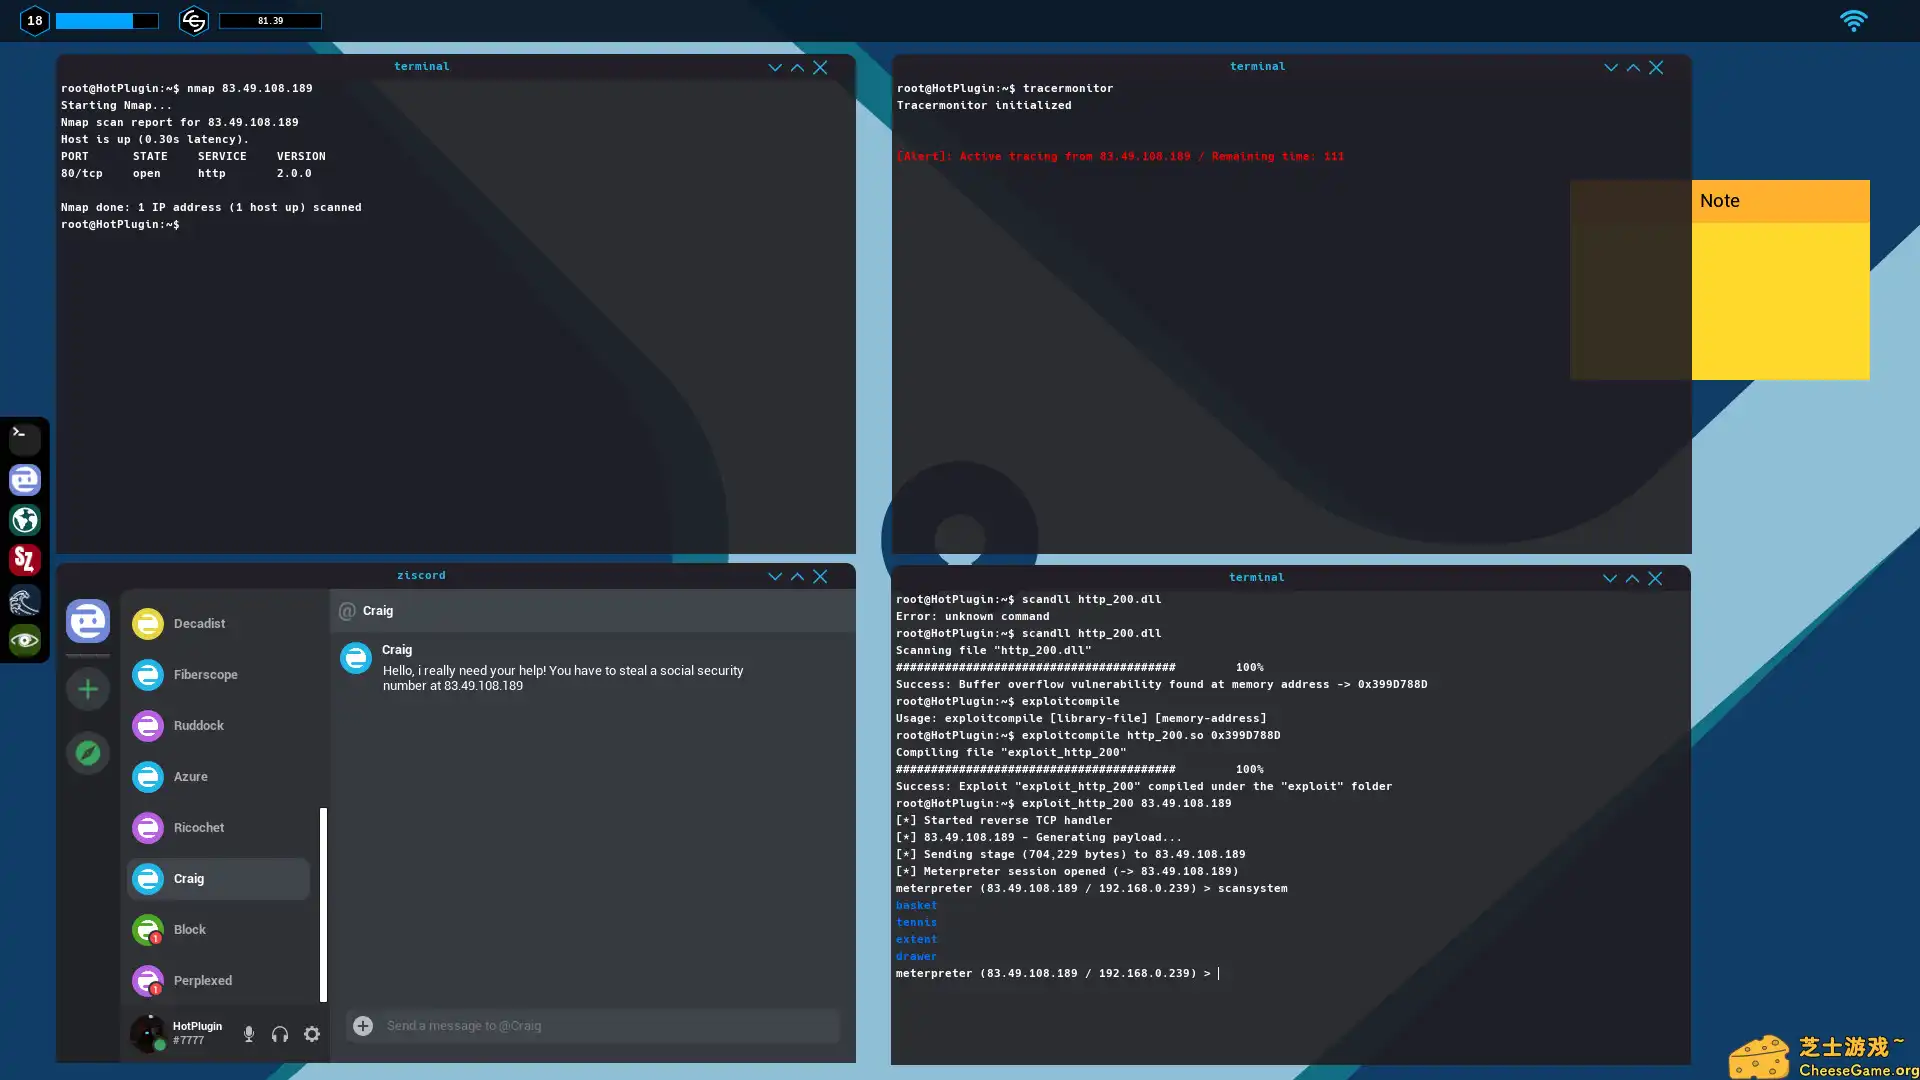The height and width of the screenshot is (1080, 1920).
Task: Open the Ziscord app icon in the dock
Action: (x=25, y=479)
